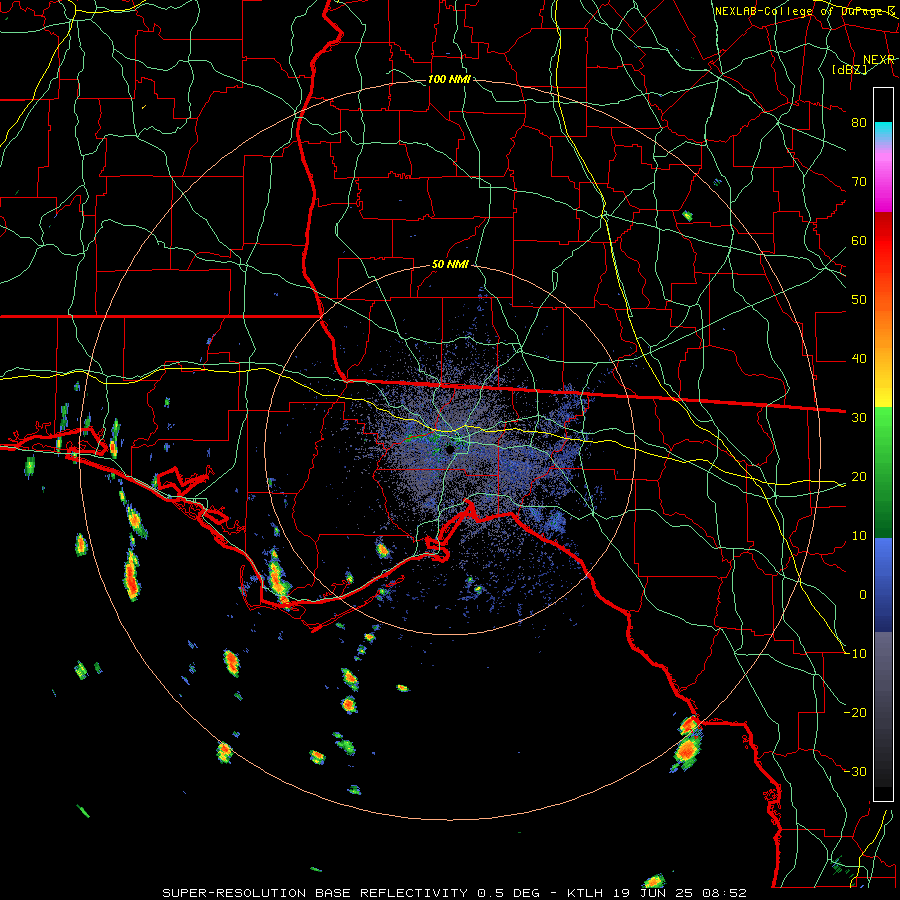Click the -10 value on dBZ scale
The image size is (900, 900).
coord(855,654)
